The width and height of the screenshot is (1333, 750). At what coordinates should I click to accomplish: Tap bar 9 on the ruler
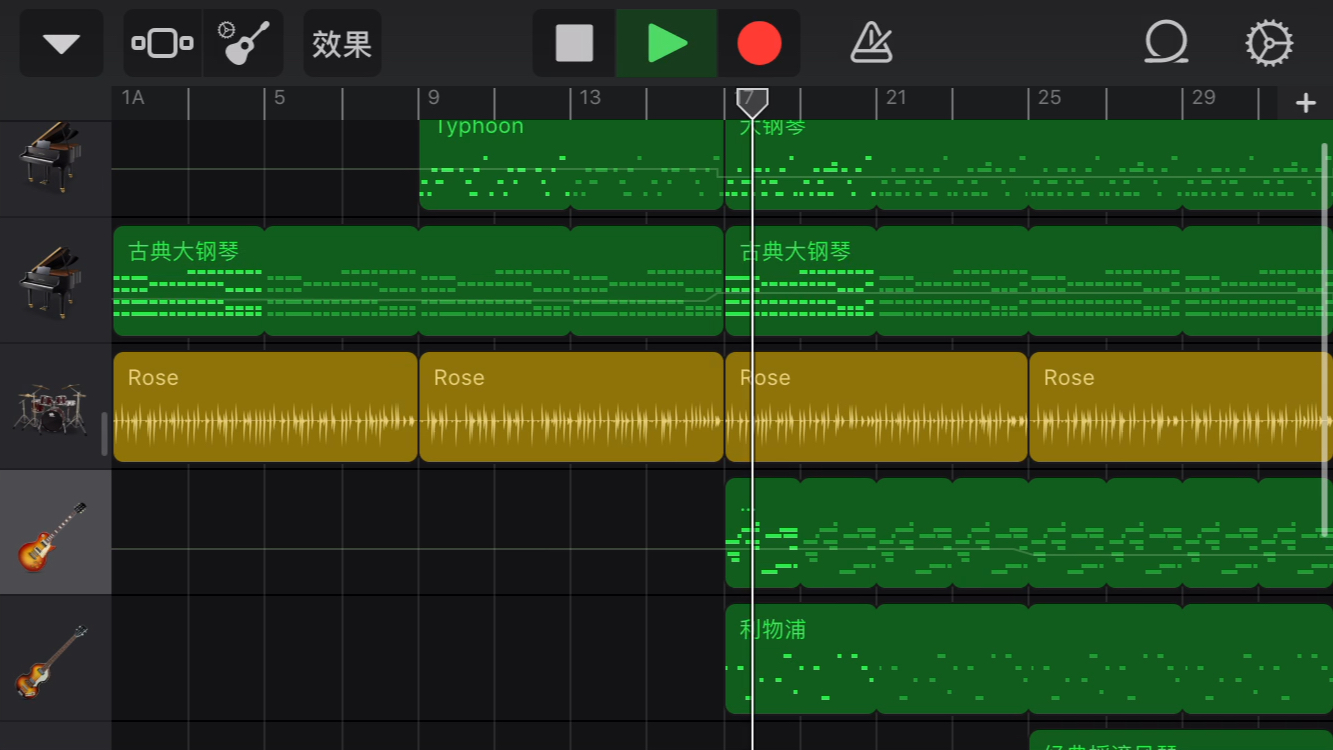(434, 98)
